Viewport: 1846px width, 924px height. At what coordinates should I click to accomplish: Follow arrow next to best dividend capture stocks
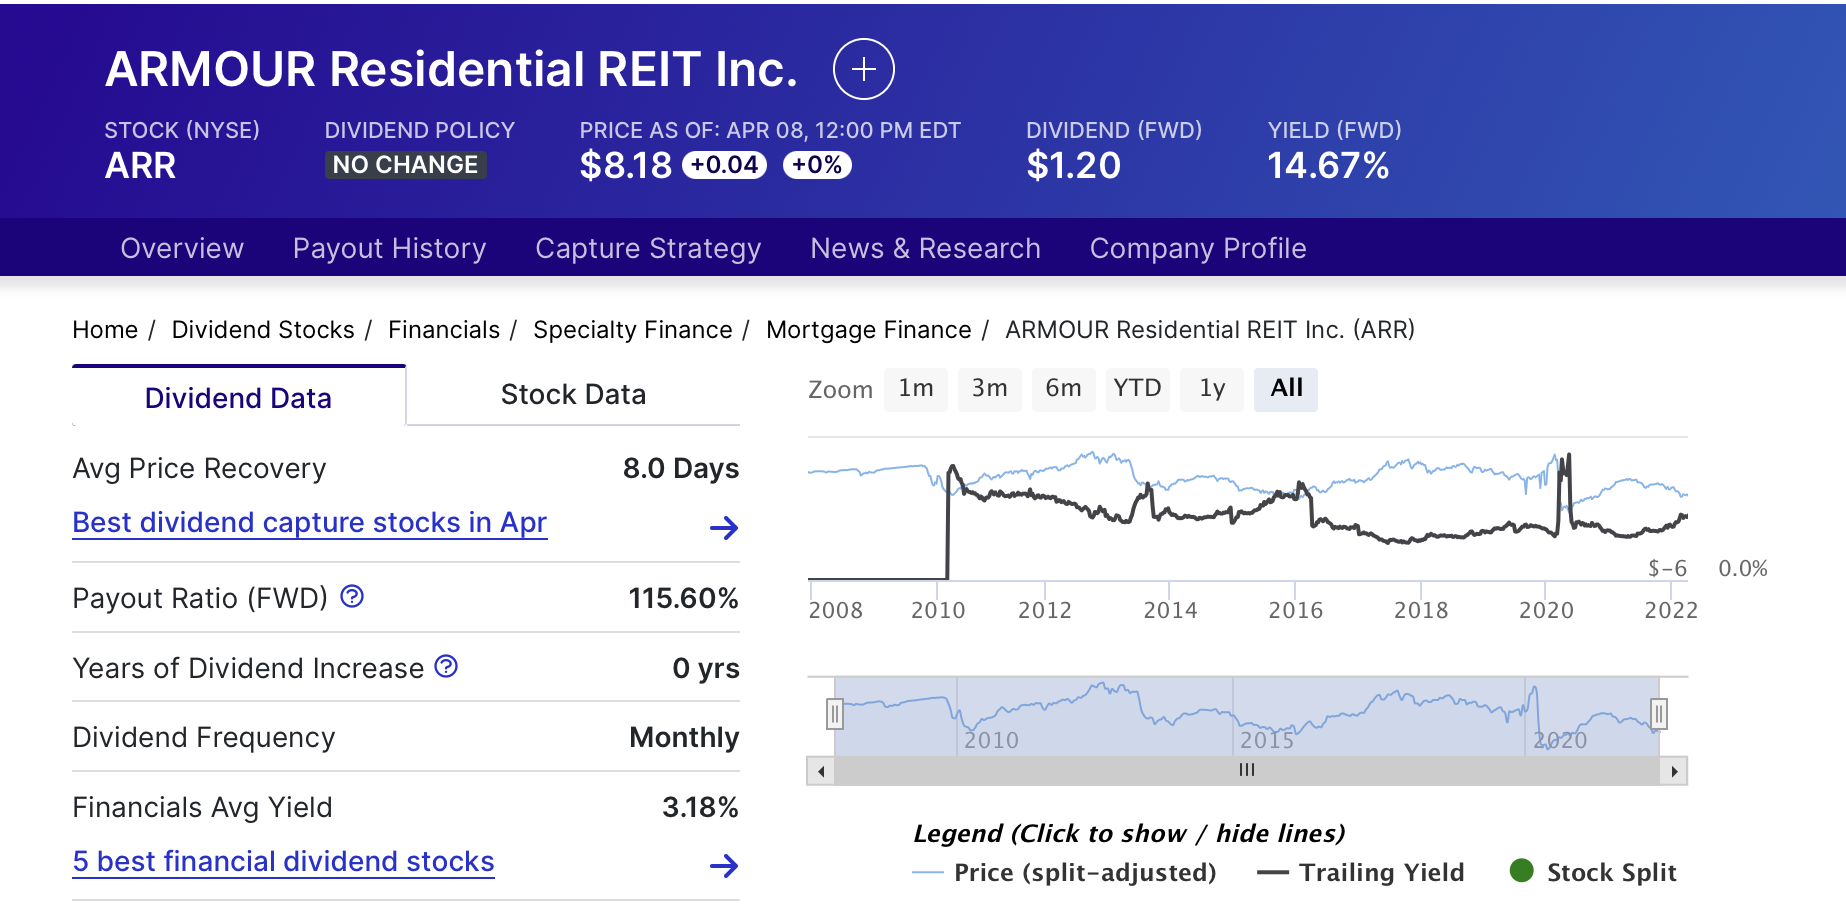coord(724,528)
